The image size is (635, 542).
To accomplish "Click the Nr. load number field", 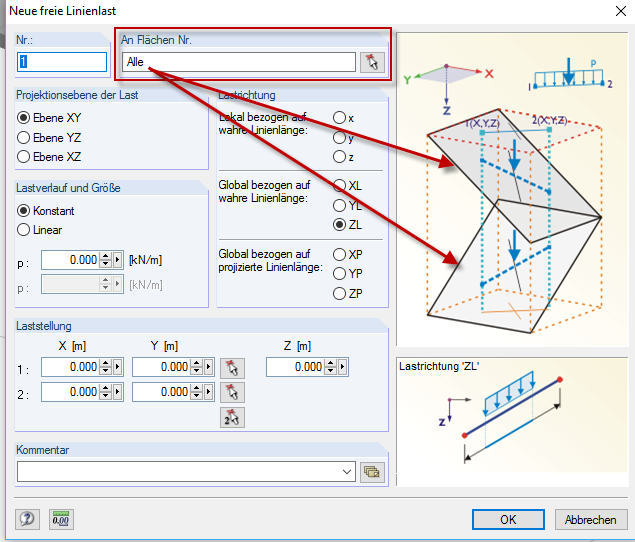I will coord(62,62).
